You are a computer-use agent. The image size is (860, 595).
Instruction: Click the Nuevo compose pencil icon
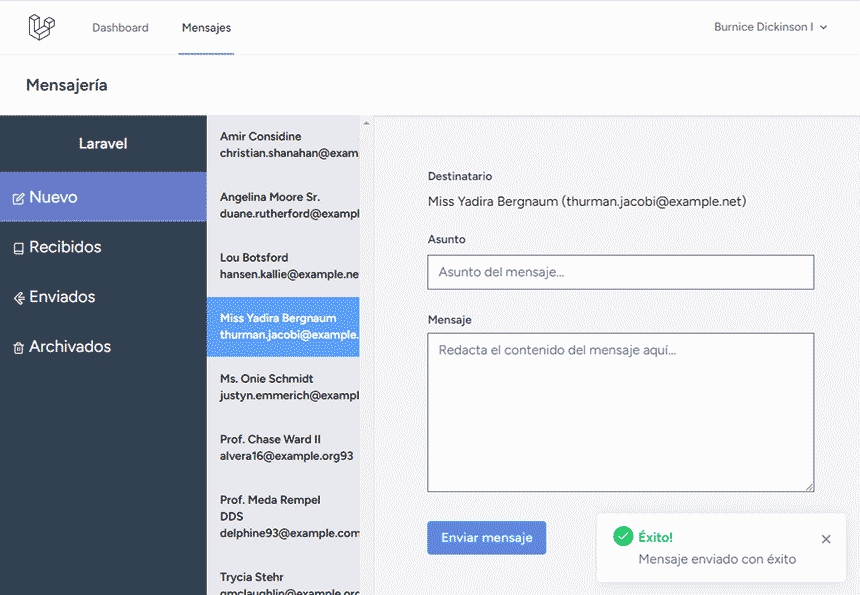point(19,199)
